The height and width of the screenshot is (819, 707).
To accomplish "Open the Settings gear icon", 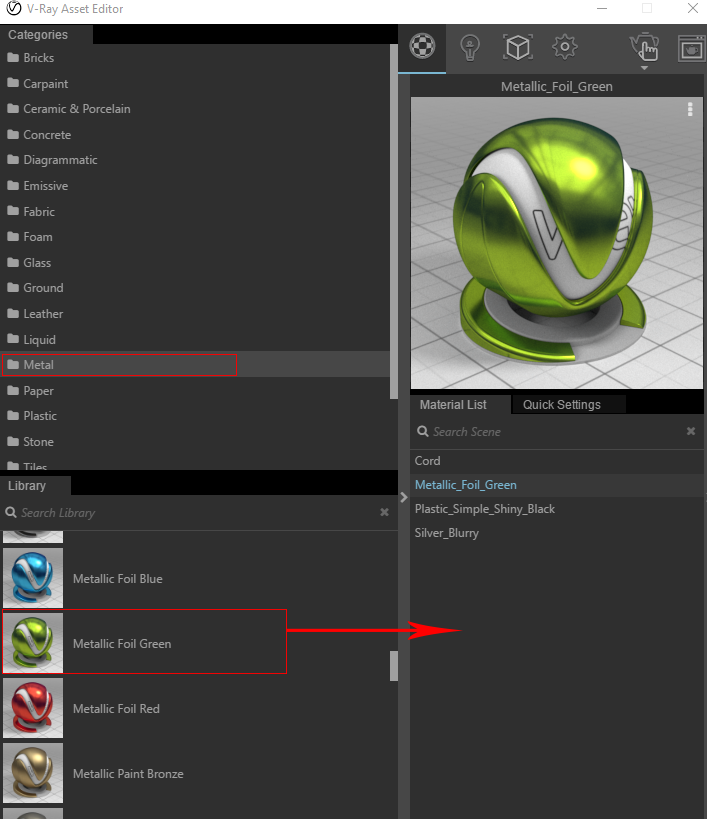I will pos(564,48).
